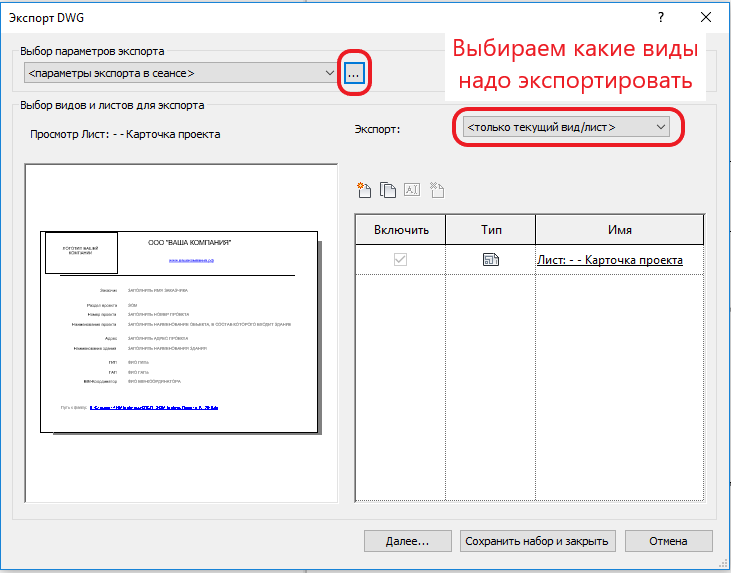Click the Имя column header

(x=619, y=230)
